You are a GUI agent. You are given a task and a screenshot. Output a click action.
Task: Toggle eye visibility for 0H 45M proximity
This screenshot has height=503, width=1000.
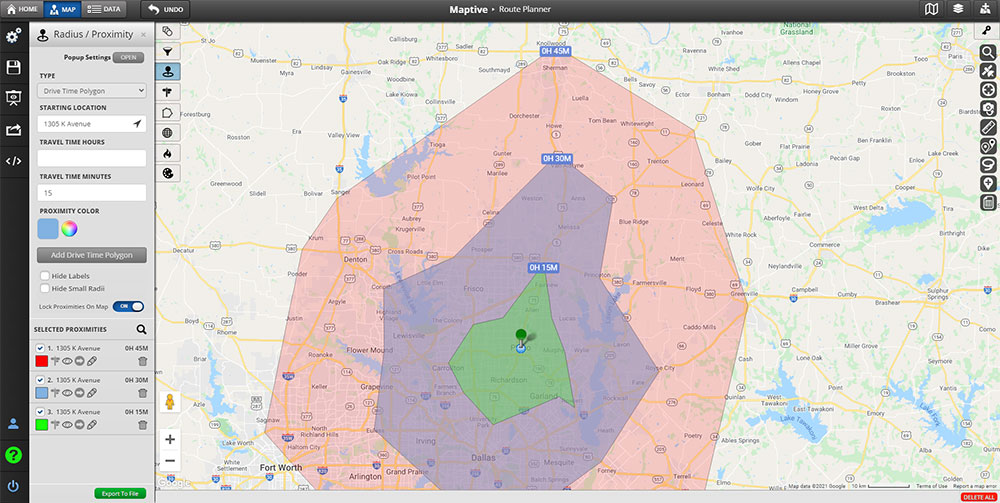[x=67, y=361]
